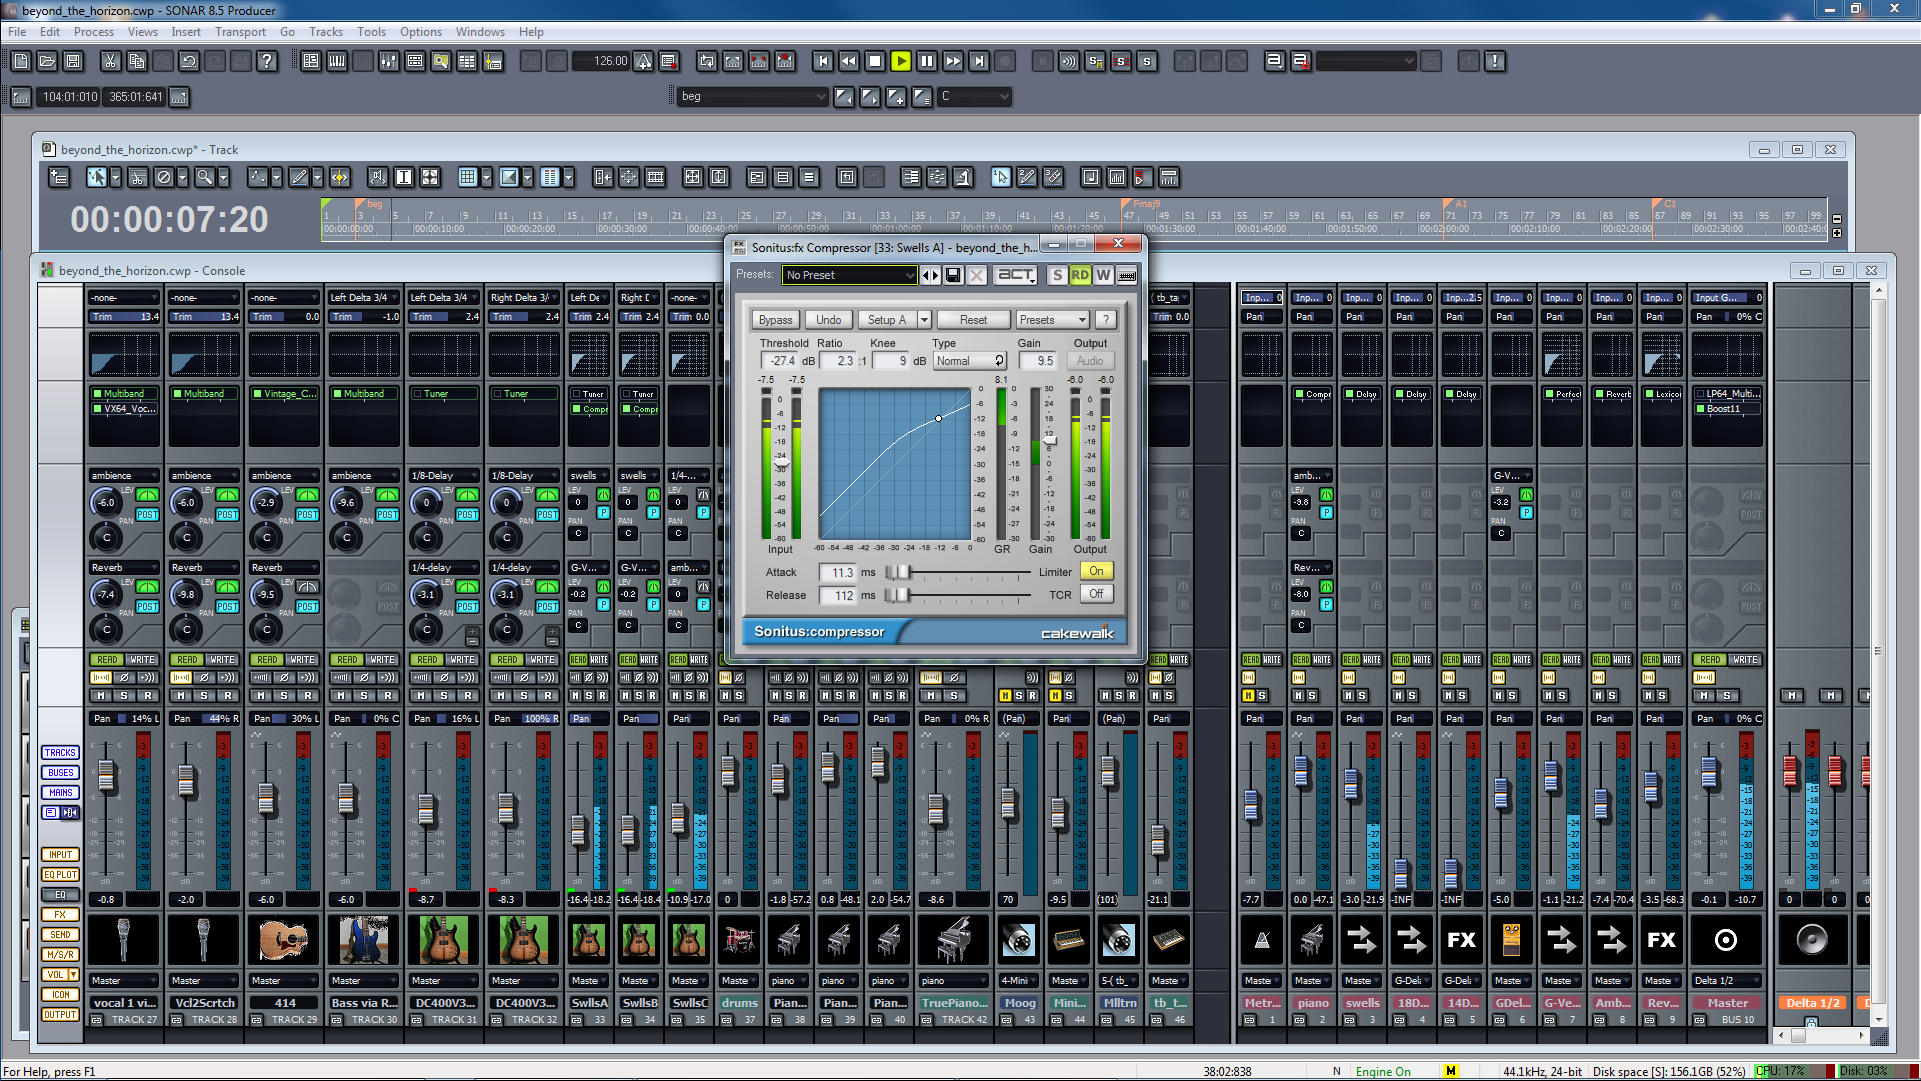Open the File menu
Screen dimensions: 1921x1081
click(17, 32)
